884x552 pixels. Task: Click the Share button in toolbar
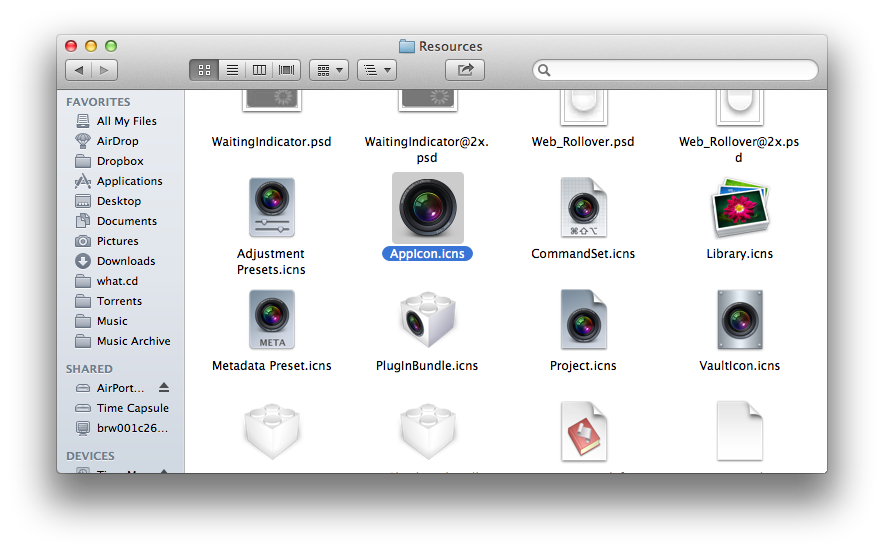tap(465, 70)
